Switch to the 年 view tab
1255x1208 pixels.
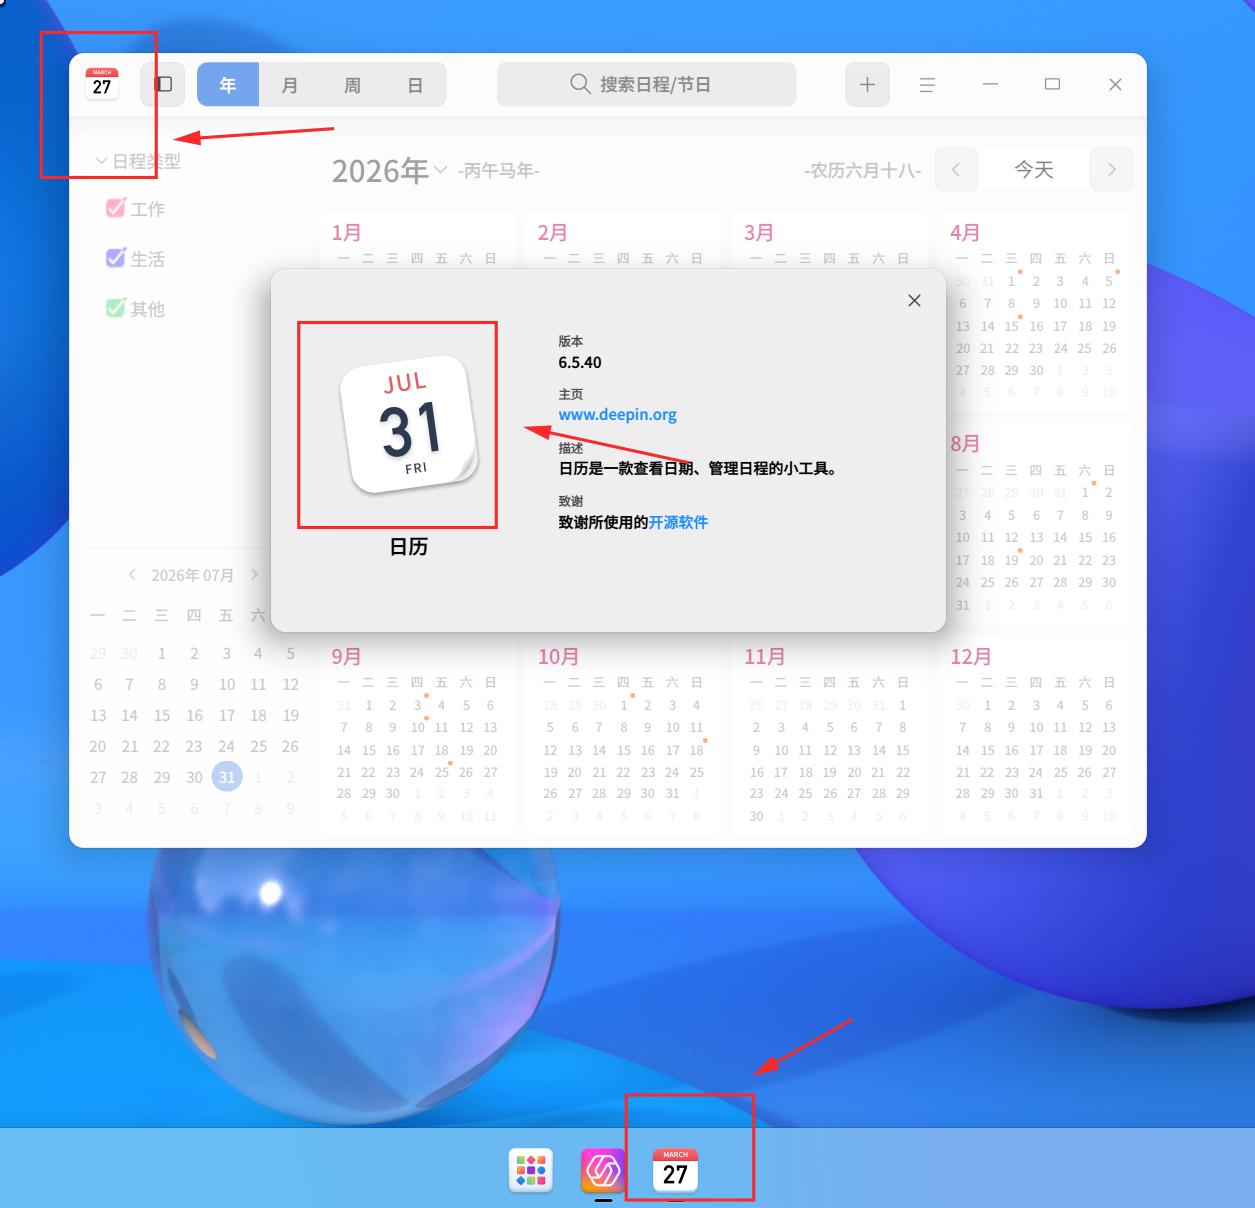(228, 85)
